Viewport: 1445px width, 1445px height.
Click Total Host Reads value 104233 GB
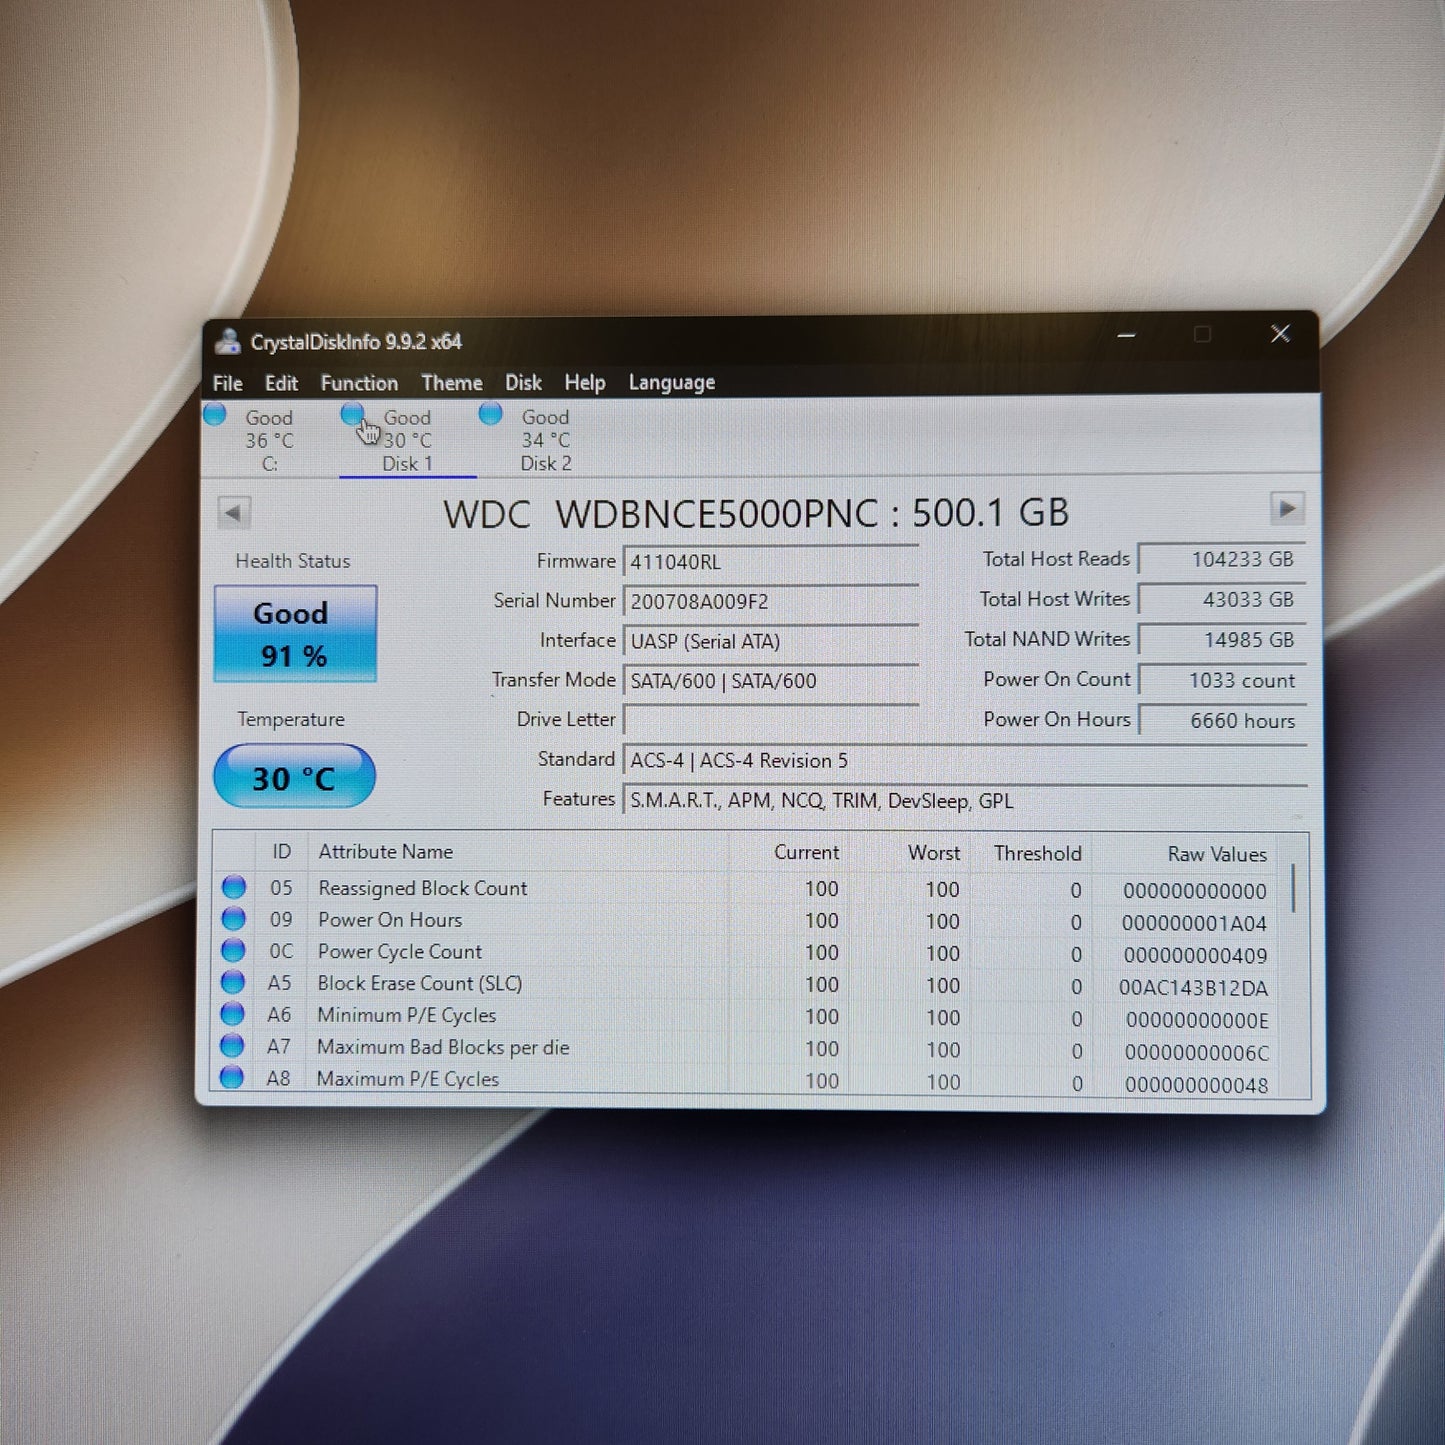pos(1222,559)
